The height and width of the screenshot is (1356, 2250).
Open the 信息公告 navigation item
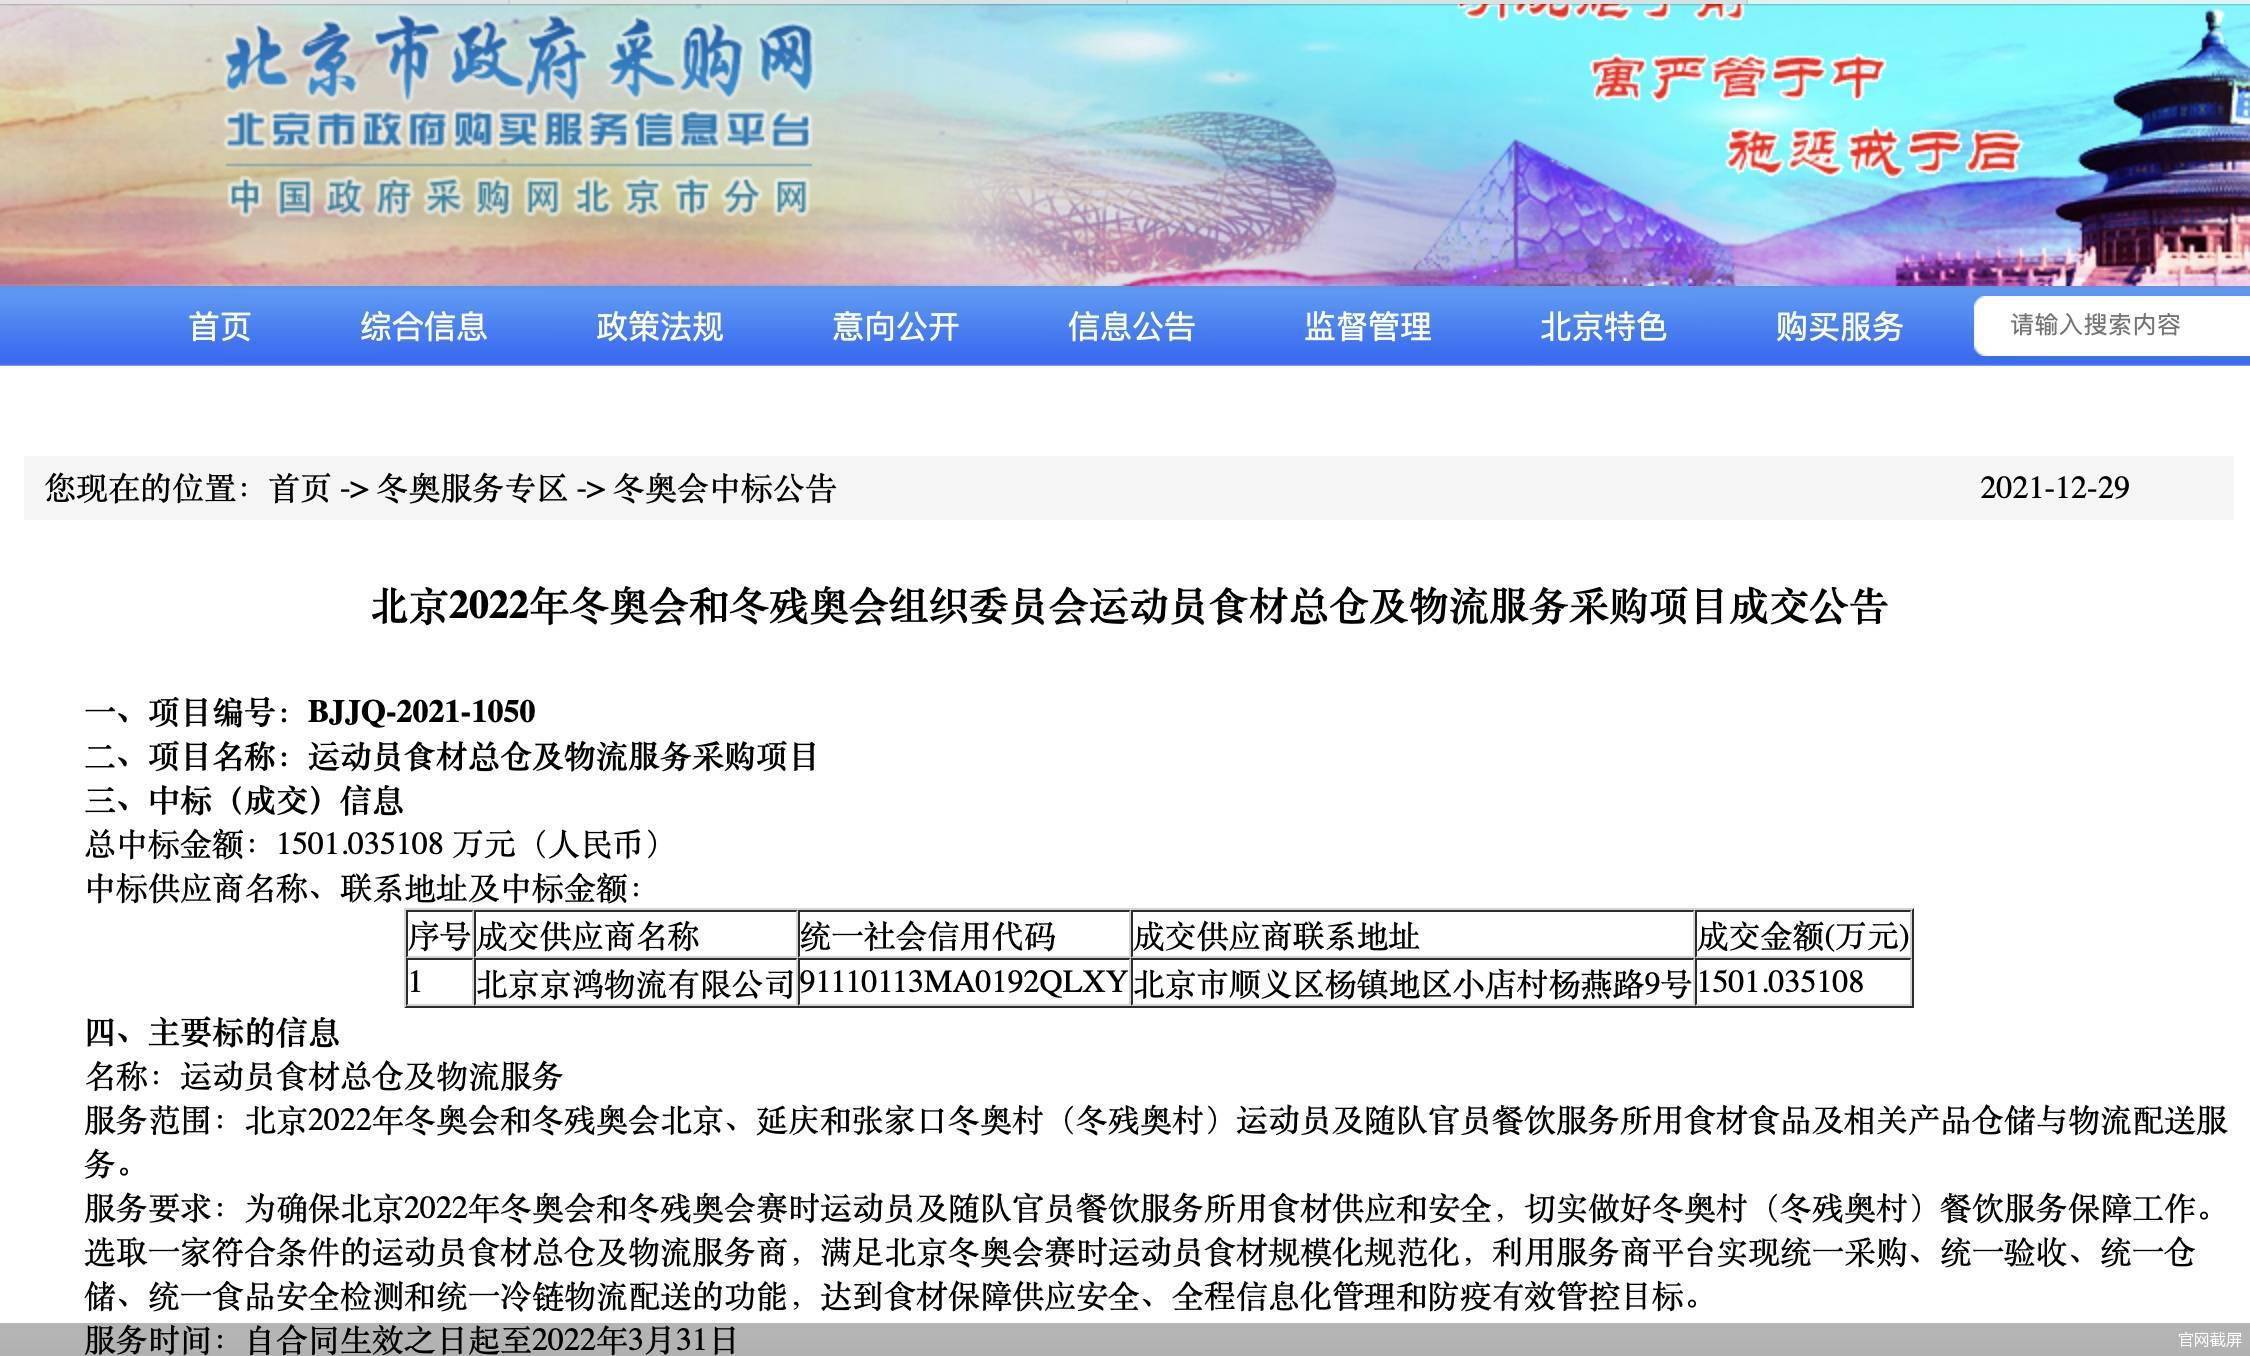point(1131,326)
